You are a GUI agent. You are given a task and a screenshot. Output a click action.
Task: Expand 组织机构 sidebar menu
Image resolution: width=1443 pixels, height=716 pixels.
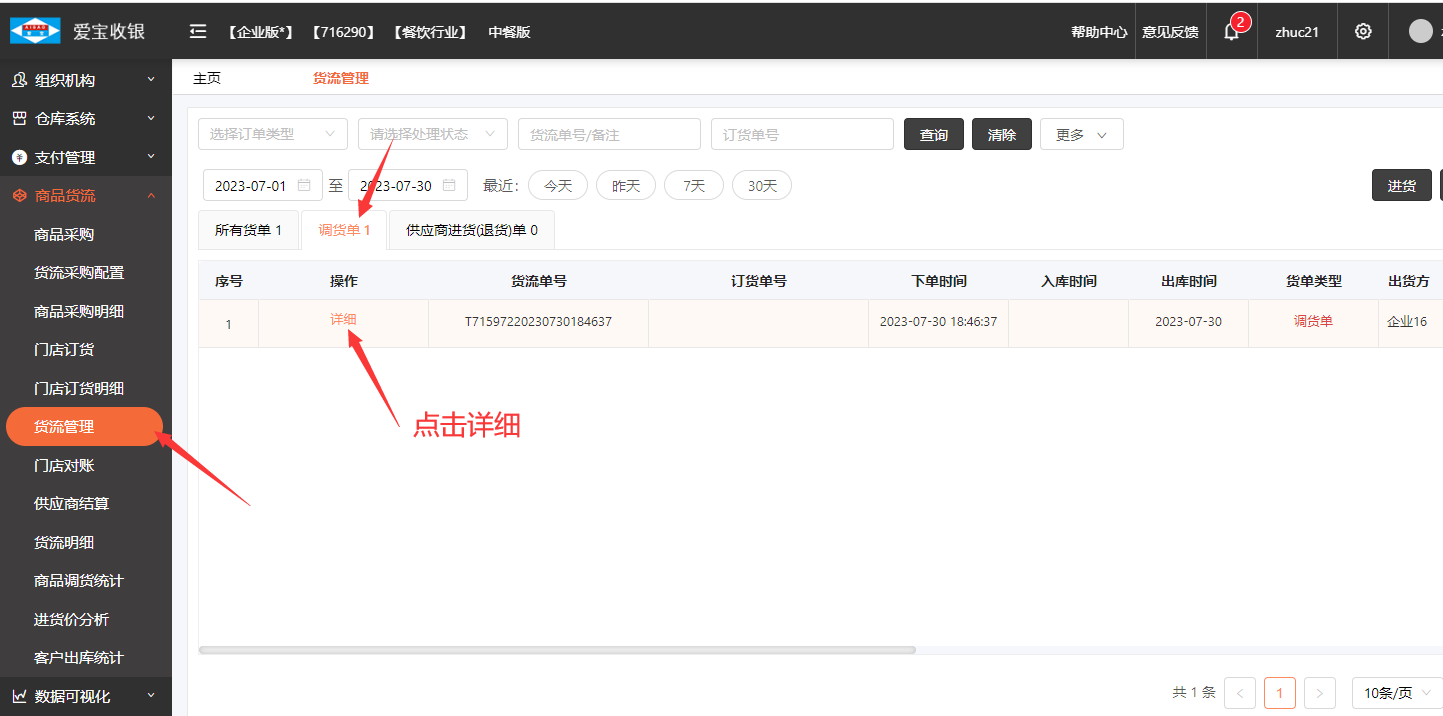coord(85,80)
